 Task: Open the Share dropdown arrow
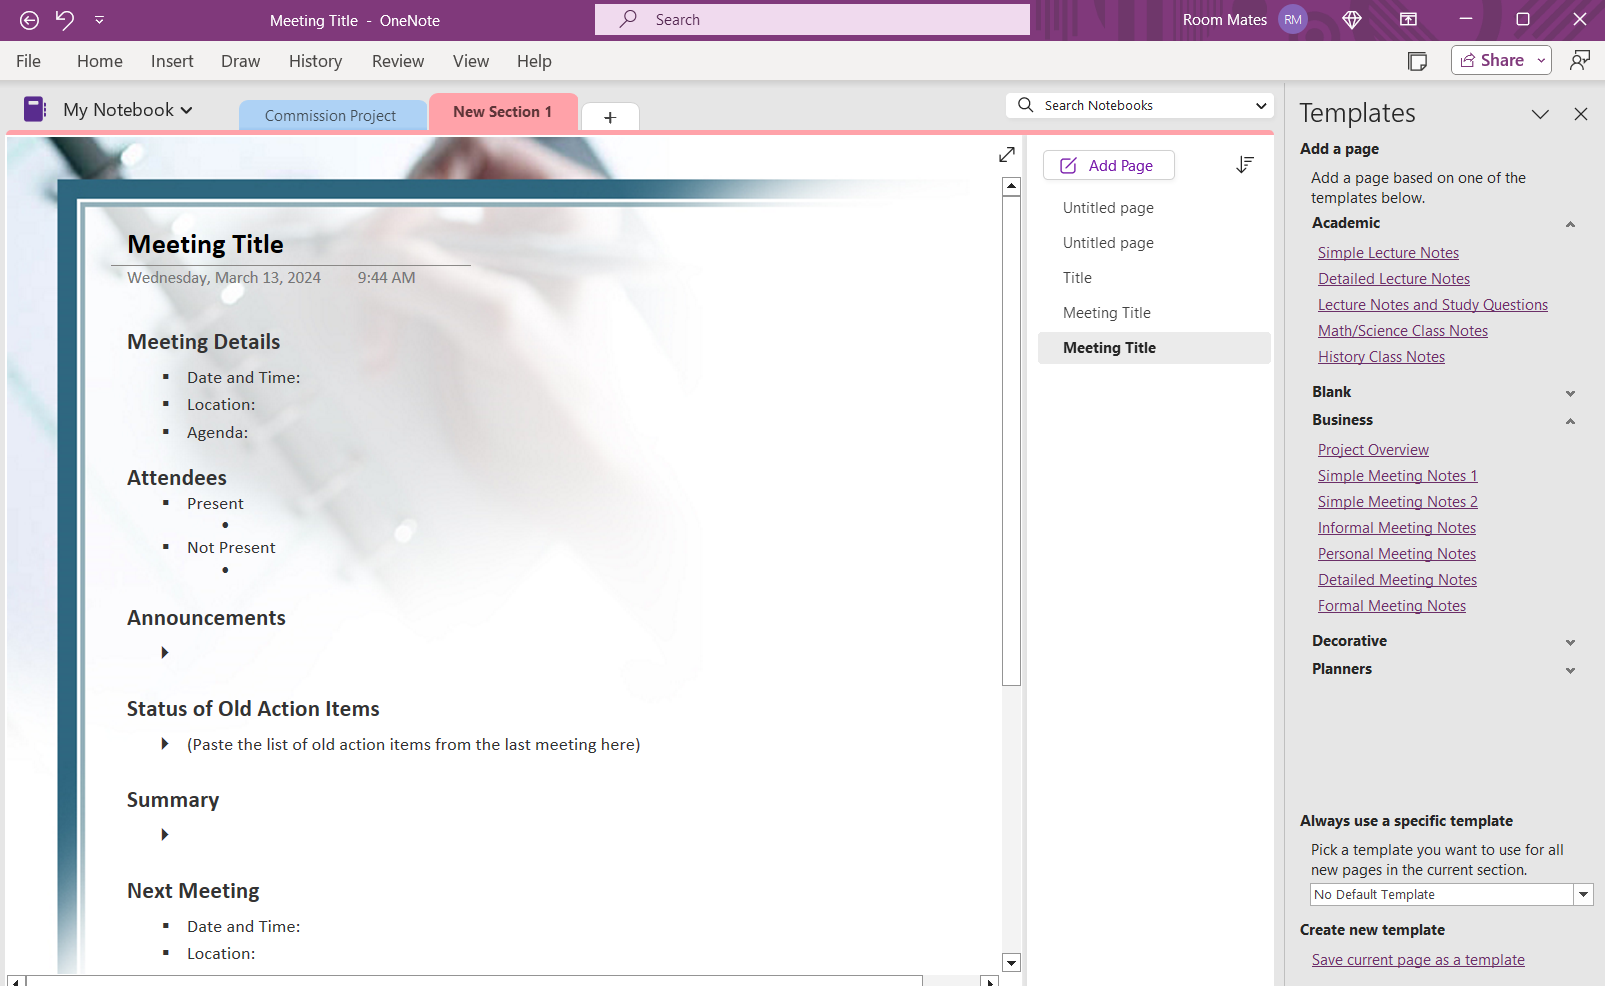coord(1542,60)
